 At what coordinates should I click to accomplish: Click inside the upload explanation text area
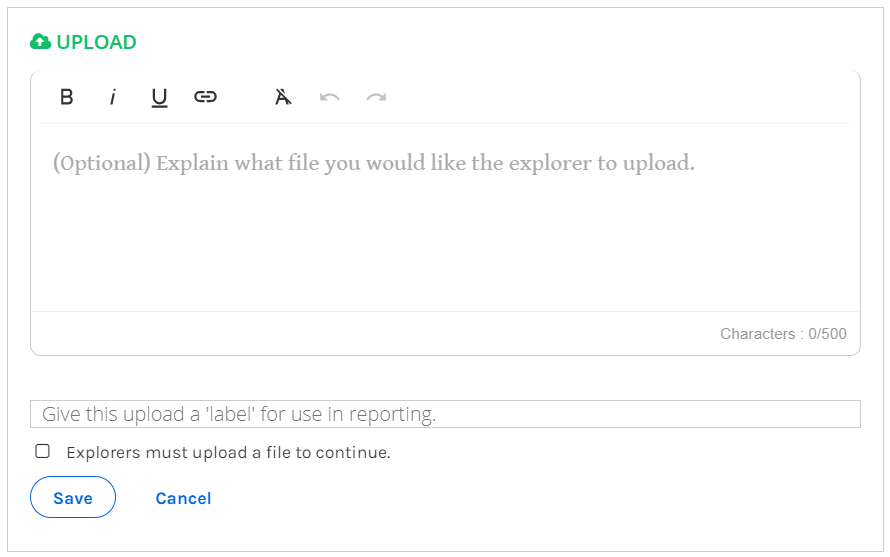445,217
